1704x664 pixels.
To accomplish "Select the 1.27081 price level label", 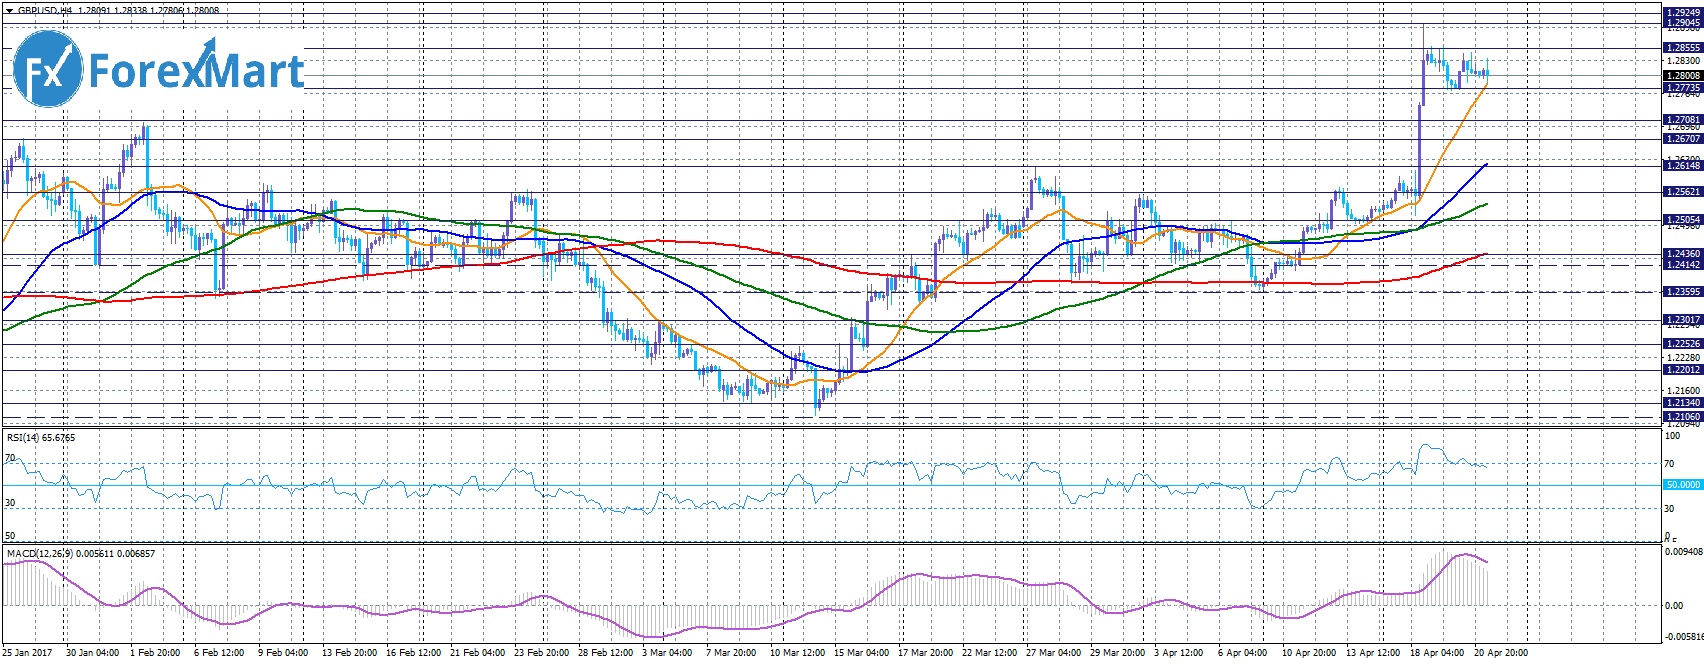I will (1682, 120).
